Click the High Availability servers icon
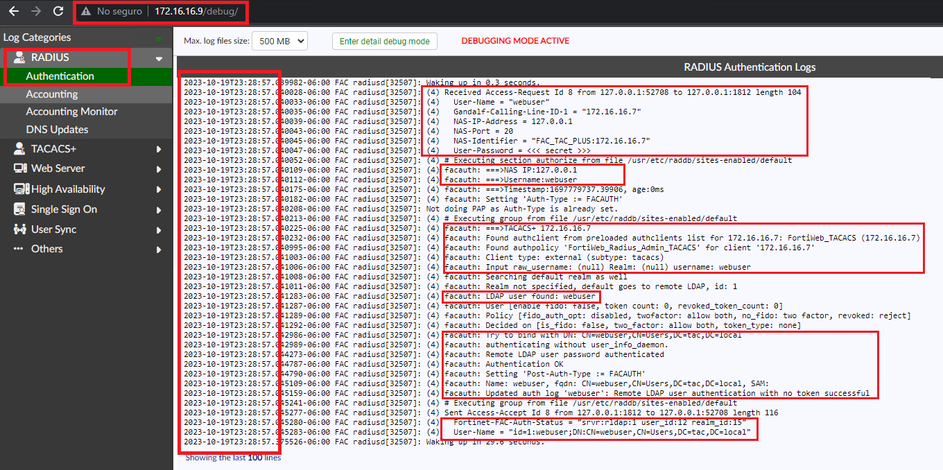The width and height of the screenshot is (943, 470). click(x=21, y=189)
